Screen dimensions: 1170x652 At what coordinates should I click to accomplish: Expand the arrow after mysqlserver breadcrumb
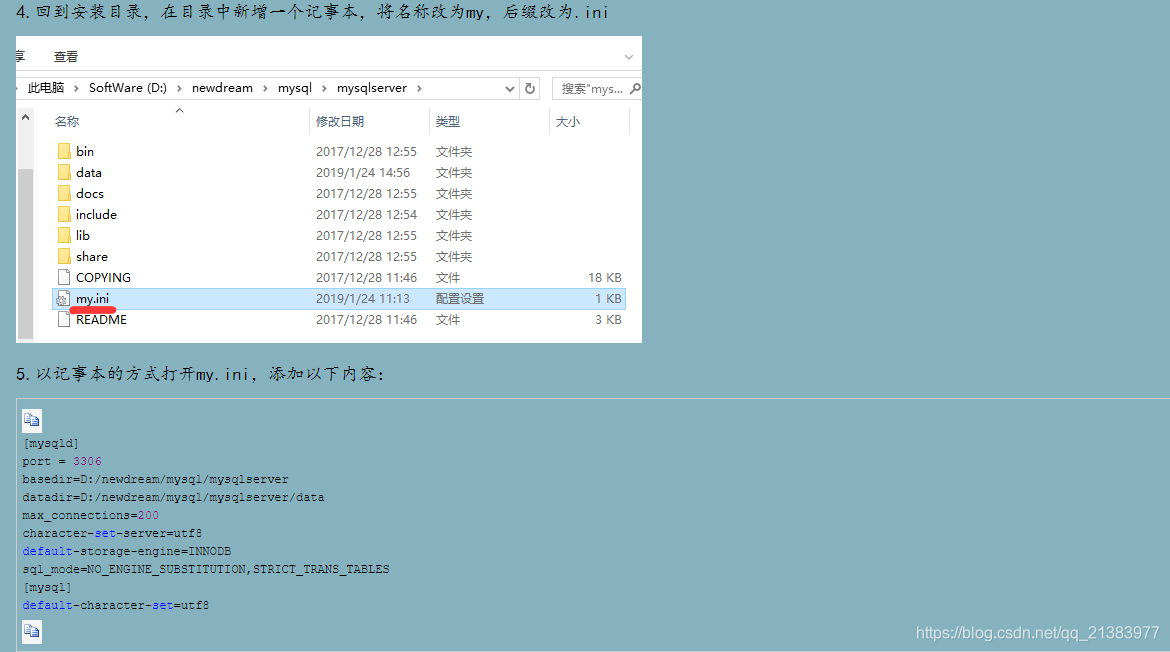[419, 88]
